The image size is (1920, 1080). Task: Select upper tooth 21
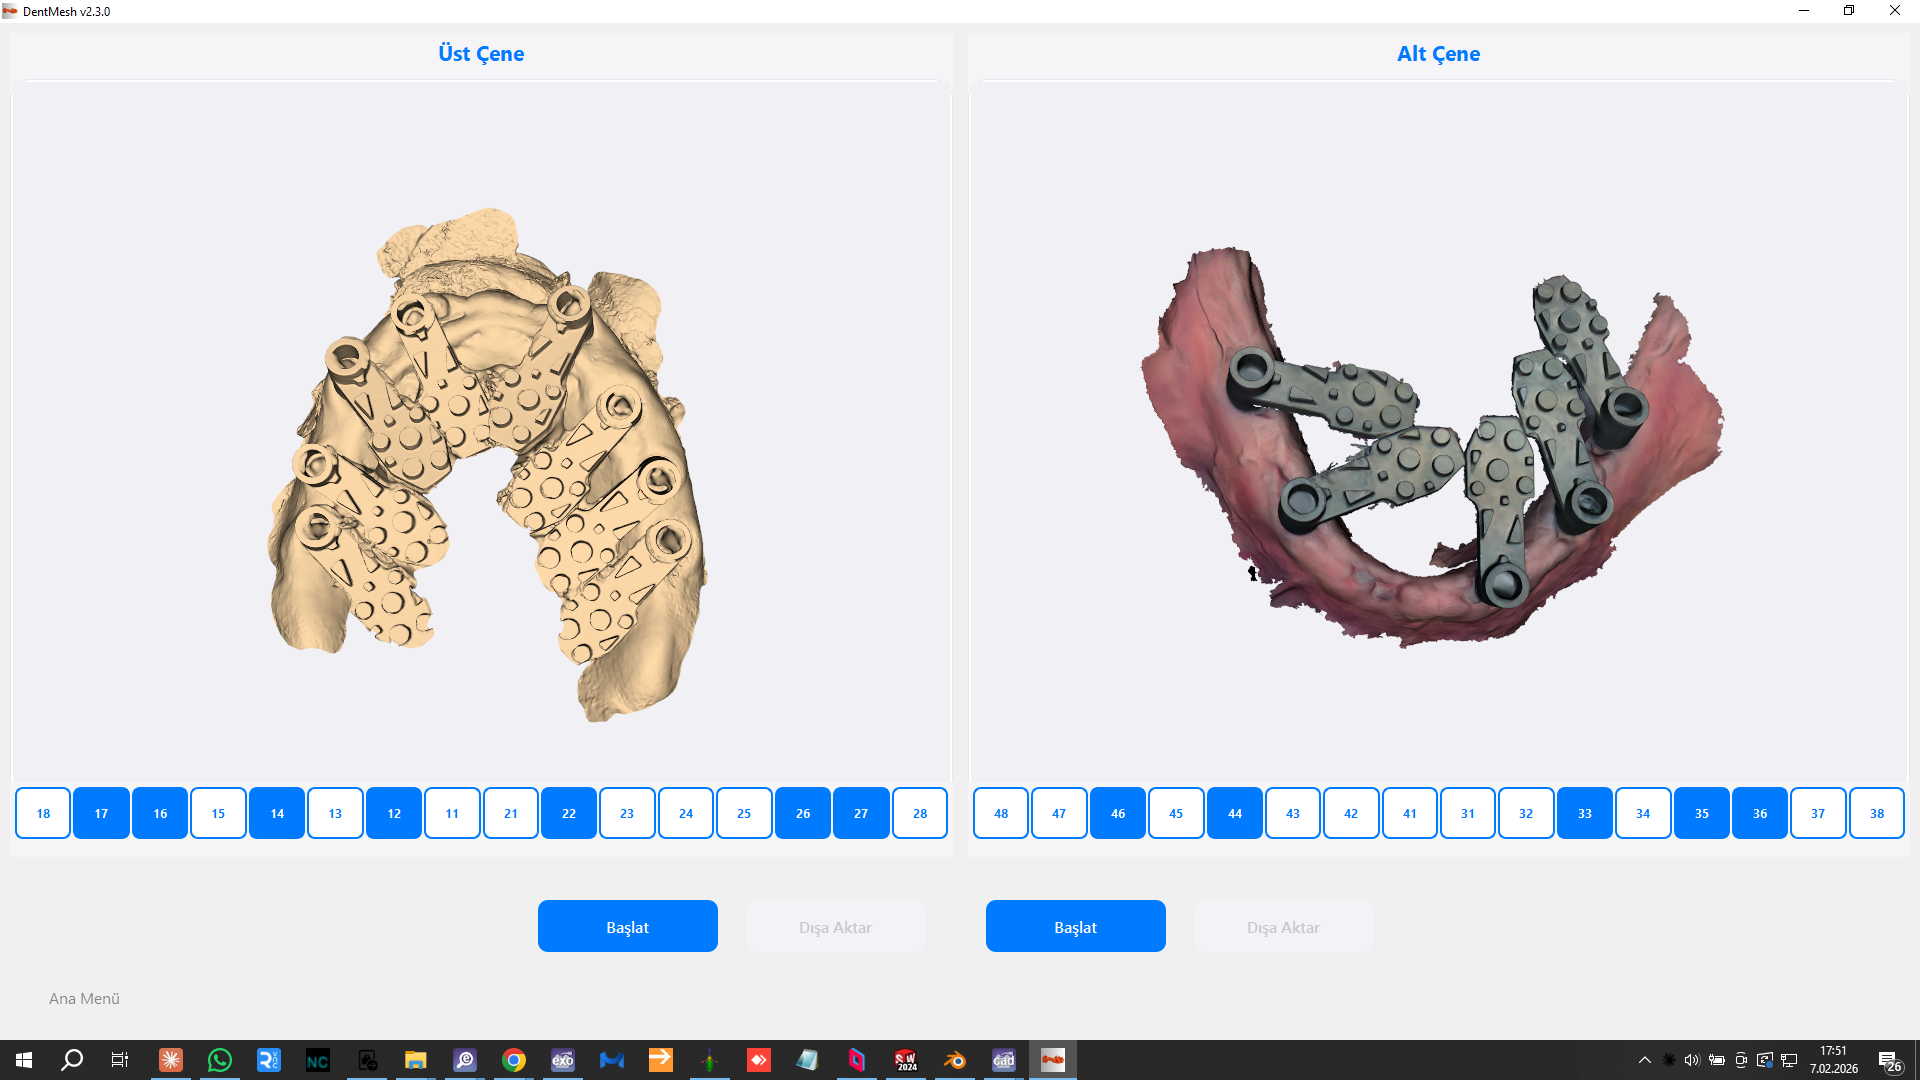(511, 813)
